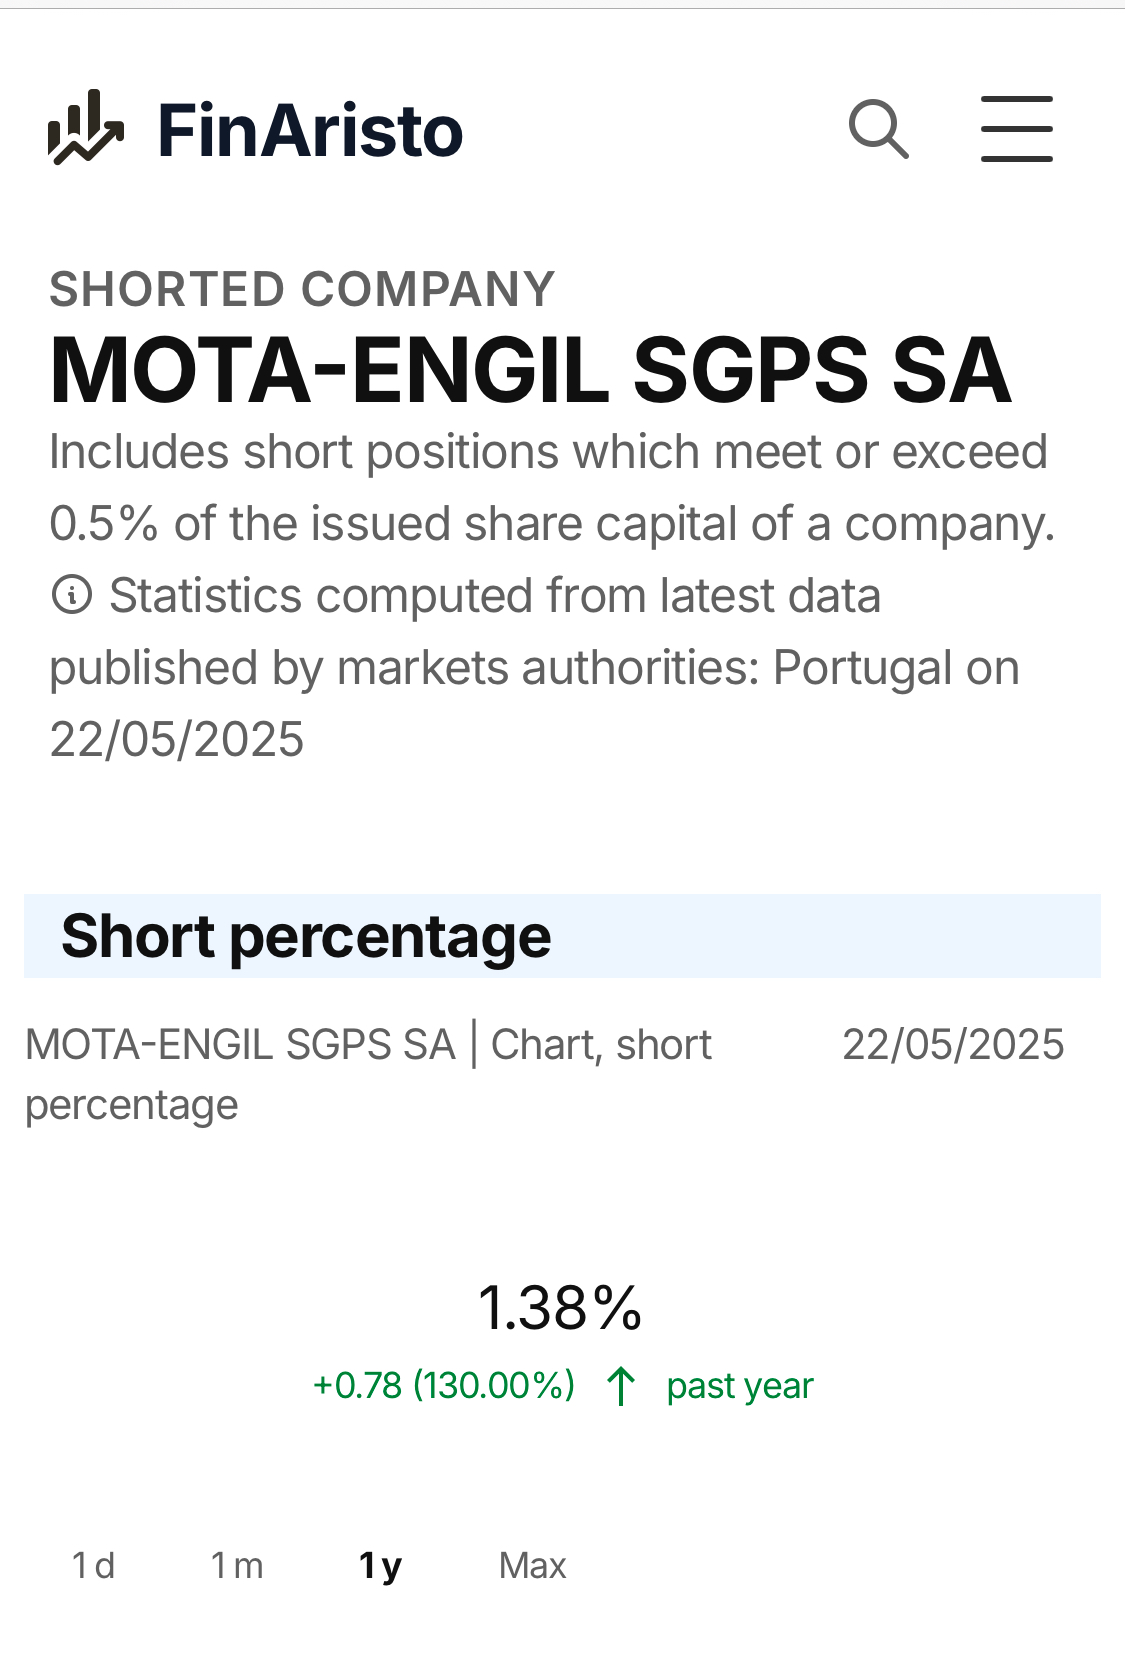Select the 1y time range

(380, 1565)
